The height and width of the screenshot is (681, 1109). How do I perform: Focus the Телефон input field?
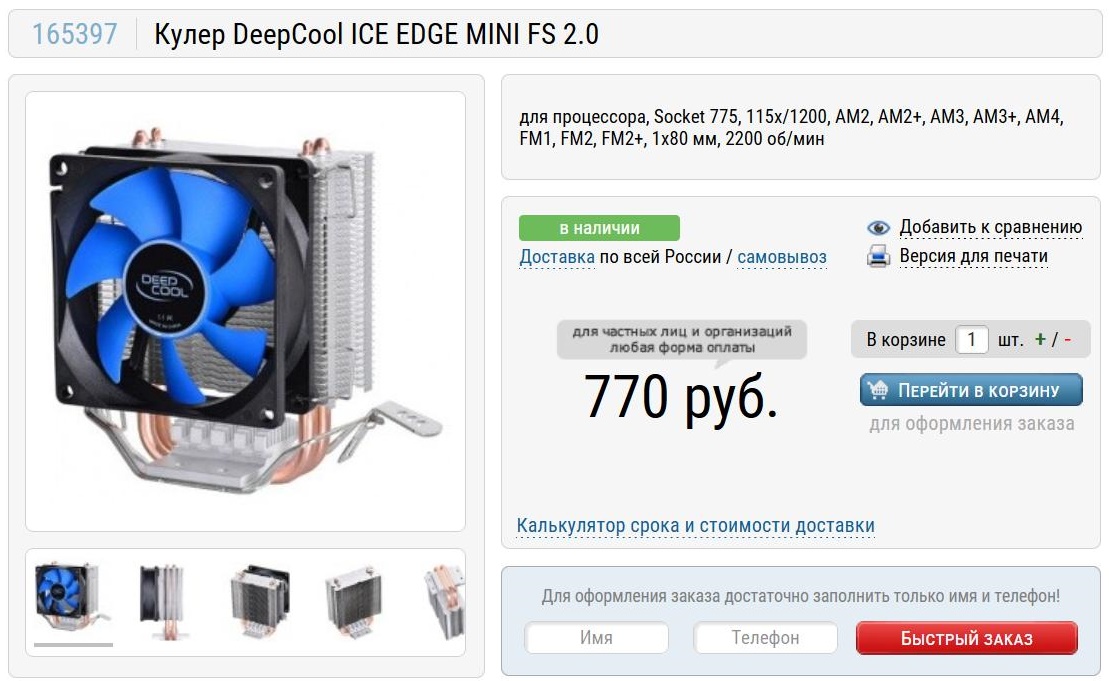[765, 638]
